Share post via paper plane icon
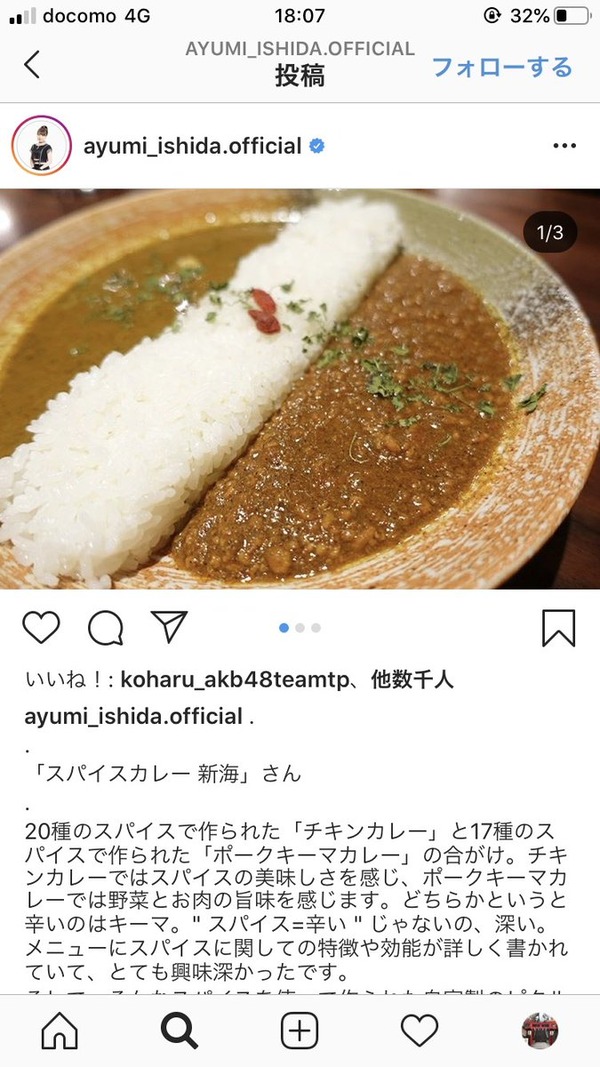600x1067 pixels. pyautogui.click(x=169, y=627)
